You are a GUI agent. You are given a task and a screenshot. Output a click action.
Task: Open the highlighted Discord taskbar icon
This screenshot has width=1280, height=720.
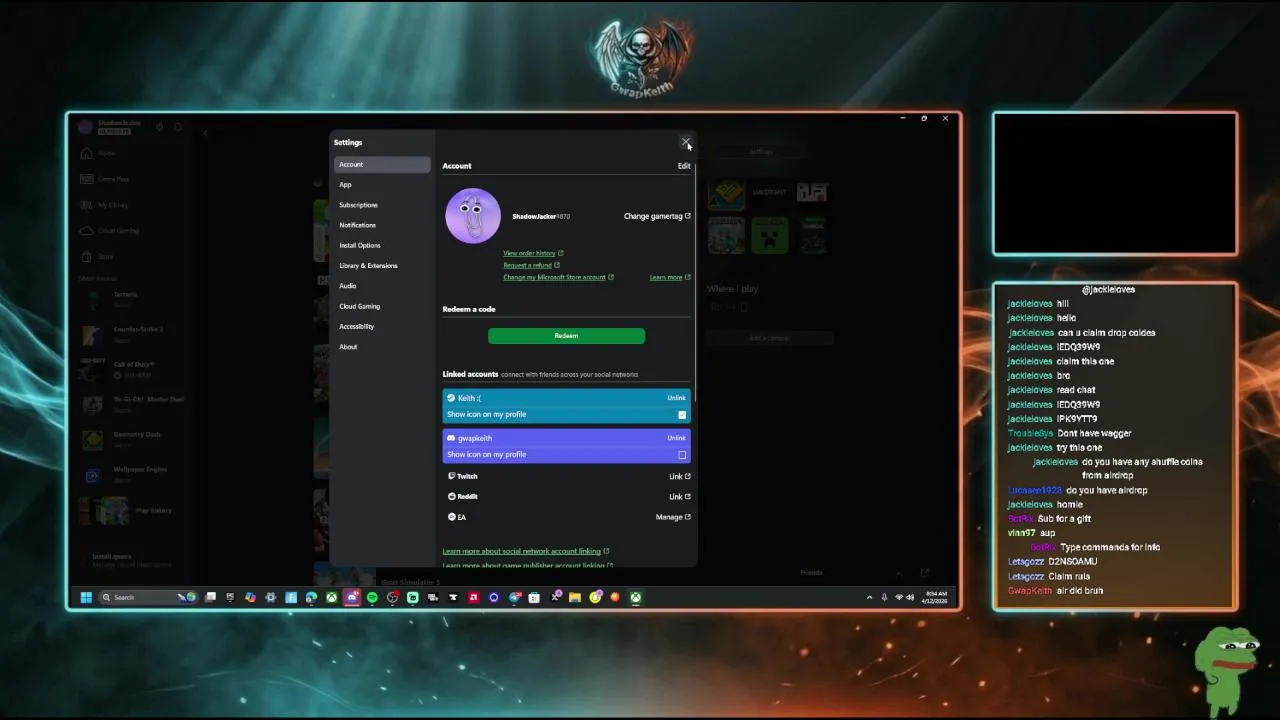pyautogui.click(x=352, y=597)
